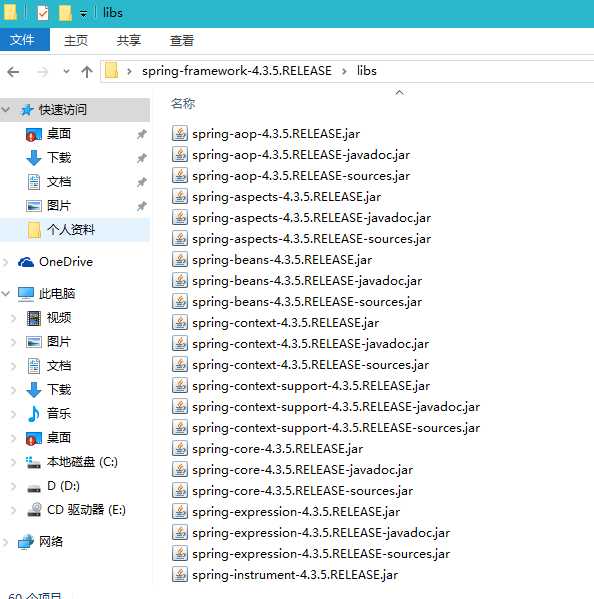Click the pin icon beside Quick Access 桌面
The width and height of the screenshot is (594, 599).
click(142, 134)
